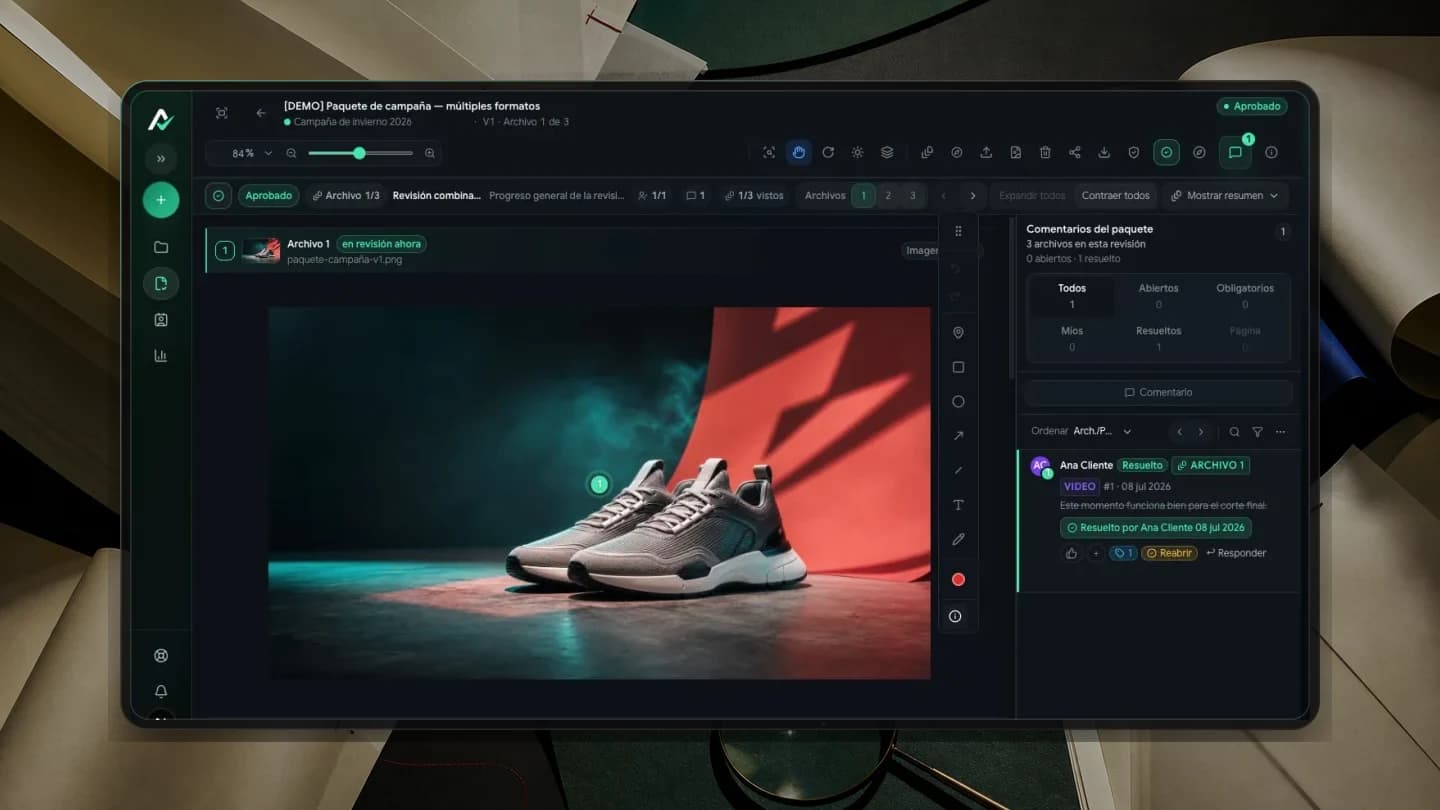Open the notifications bell in sidebar
1440x810 pixels.
click(161, 691)
